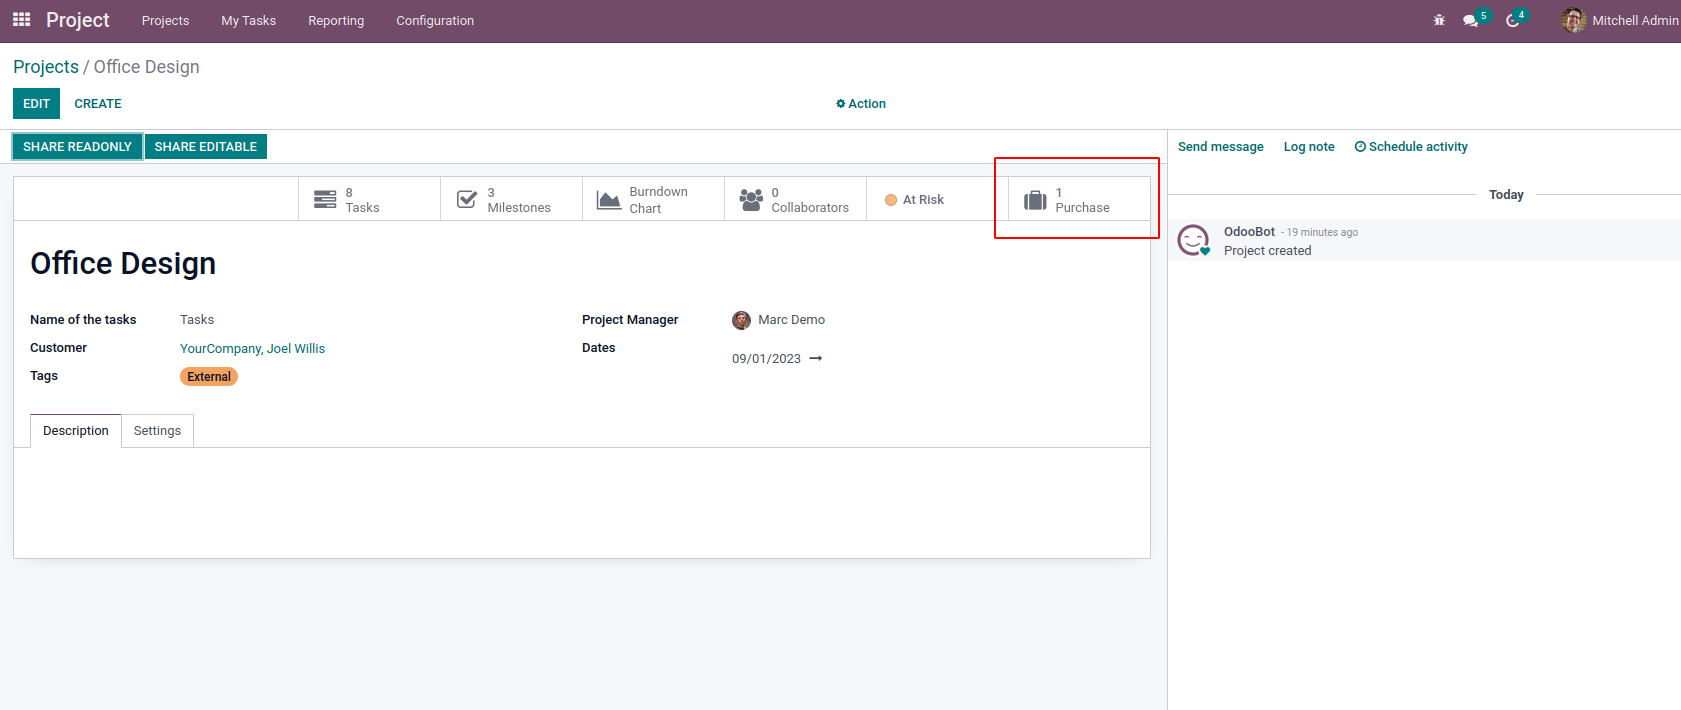Viewport: 1681px width, 710px height.
Task: Expand the Action dropdown
Action: 861,104
